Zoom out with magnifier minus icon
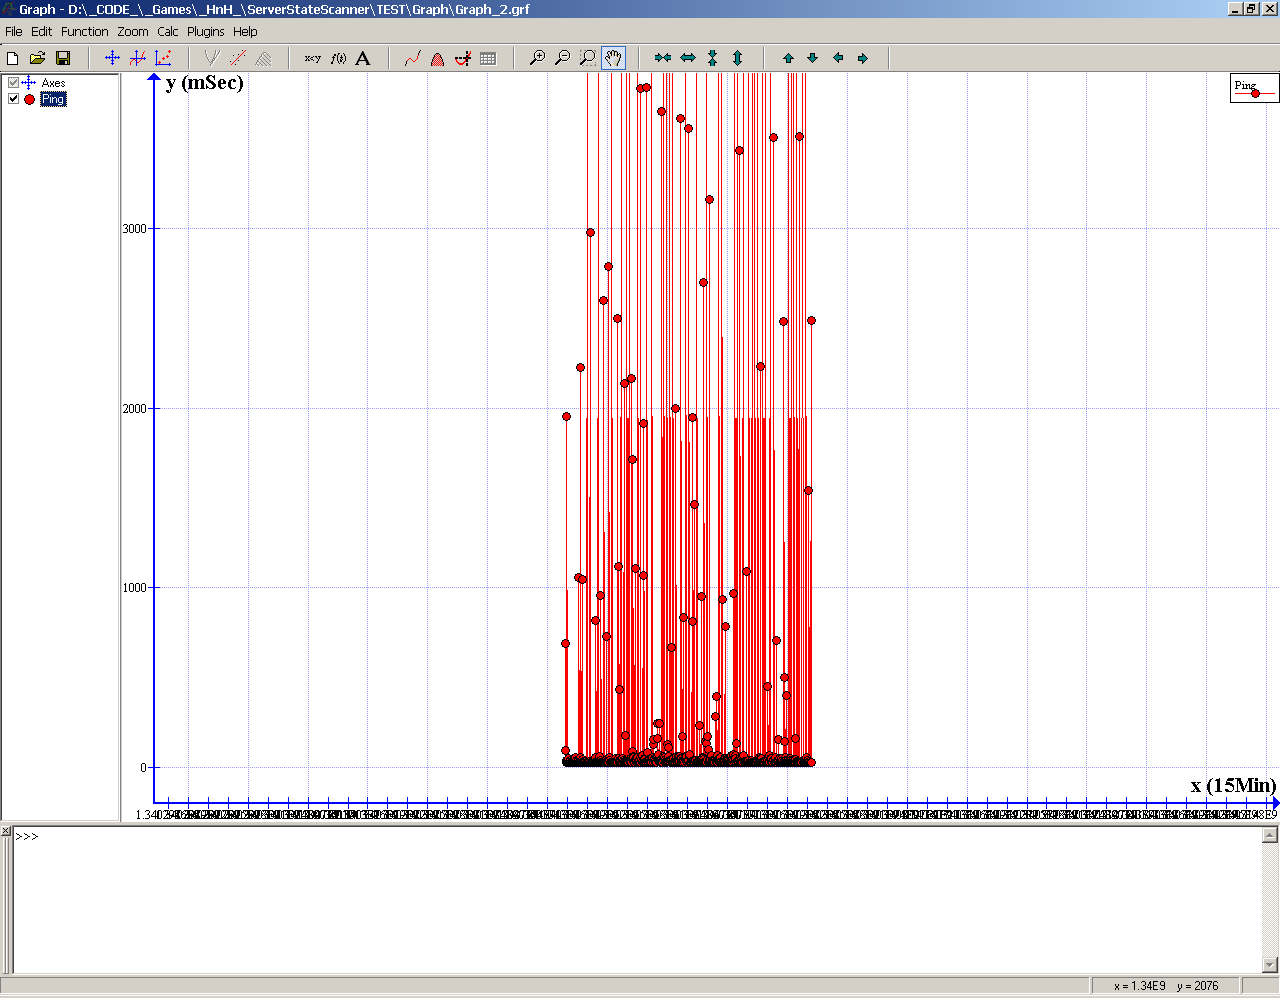The height and width of the screenshot is (998, 1280). pos(562,58)
